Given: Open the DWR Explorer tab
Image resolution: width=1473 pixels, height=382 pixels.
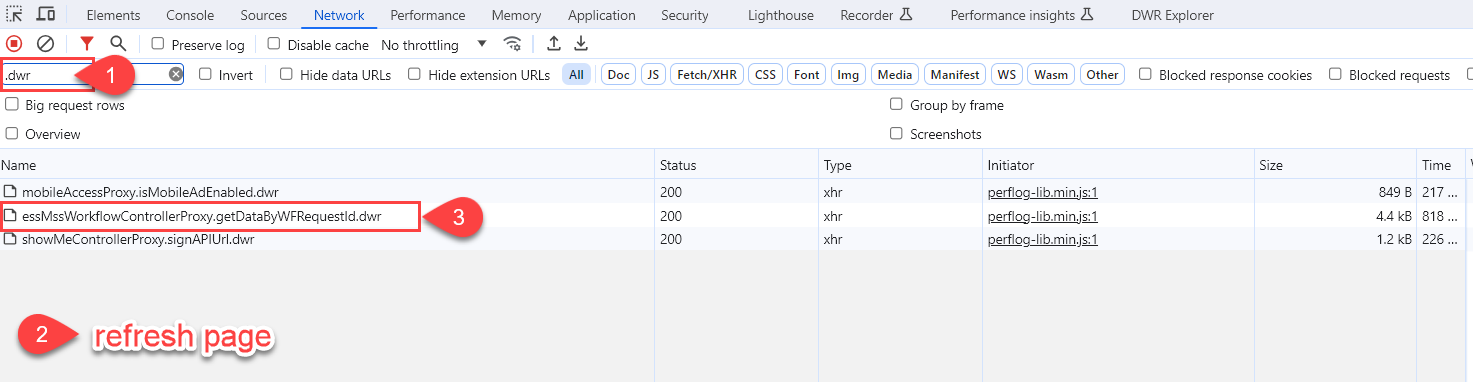Looking at the screenshot, I should tap(1173, 15).
